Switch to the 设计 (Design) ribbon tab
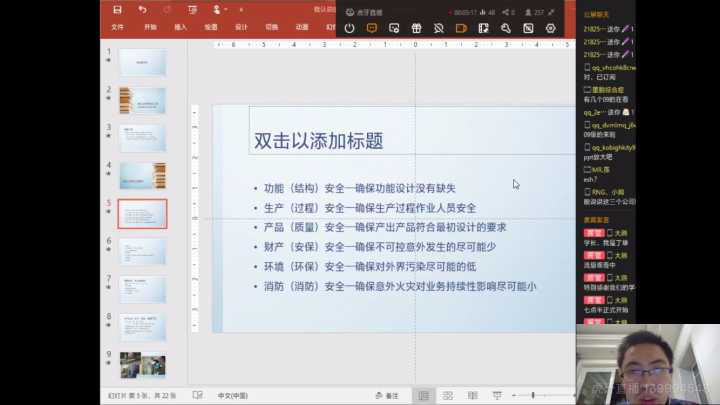Viewport: 720px width, 405px height. pos(241,27)
